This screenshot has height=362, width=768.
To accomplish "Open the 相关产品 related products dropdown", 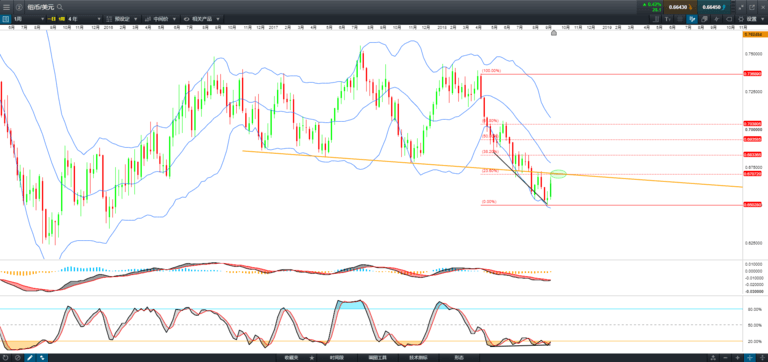I will pyautogui.click(x=201, y=19).
